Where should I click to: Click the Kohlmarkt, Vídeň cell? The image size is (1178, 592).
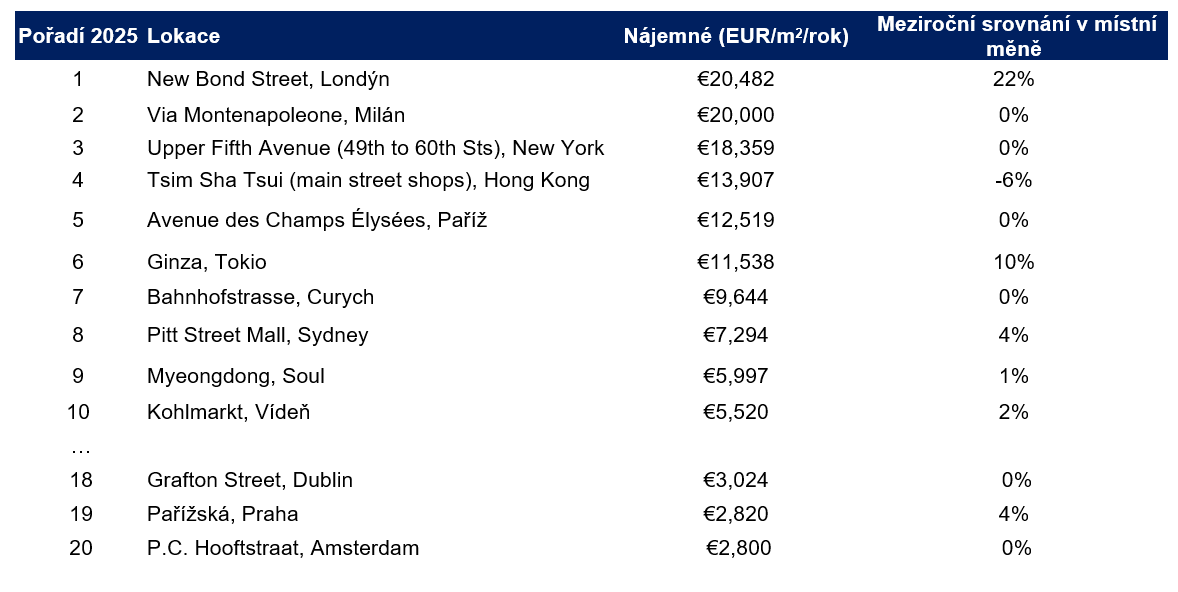click(228, 412)
